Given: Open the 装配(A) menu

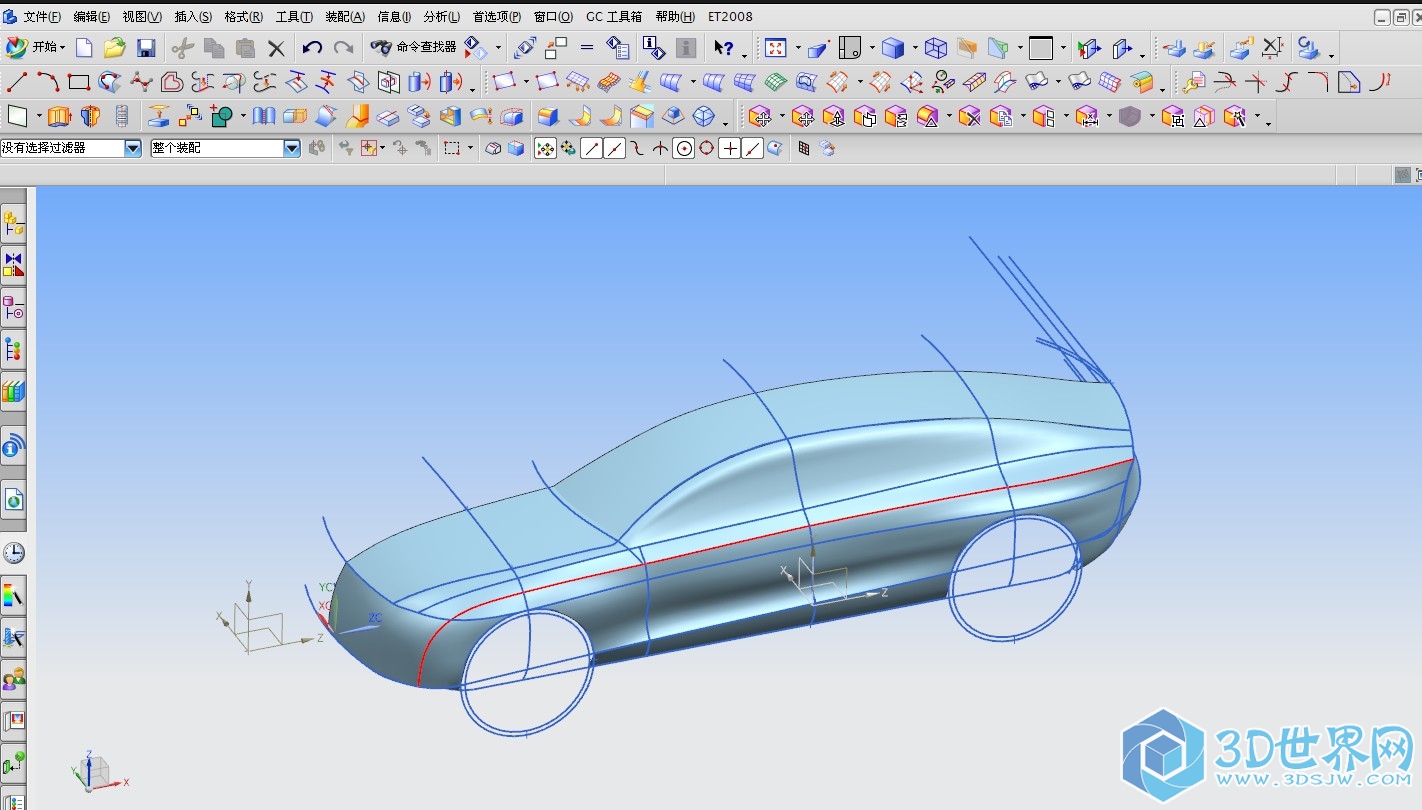Looking at the screenshot, I should click(x=345, y=17).
